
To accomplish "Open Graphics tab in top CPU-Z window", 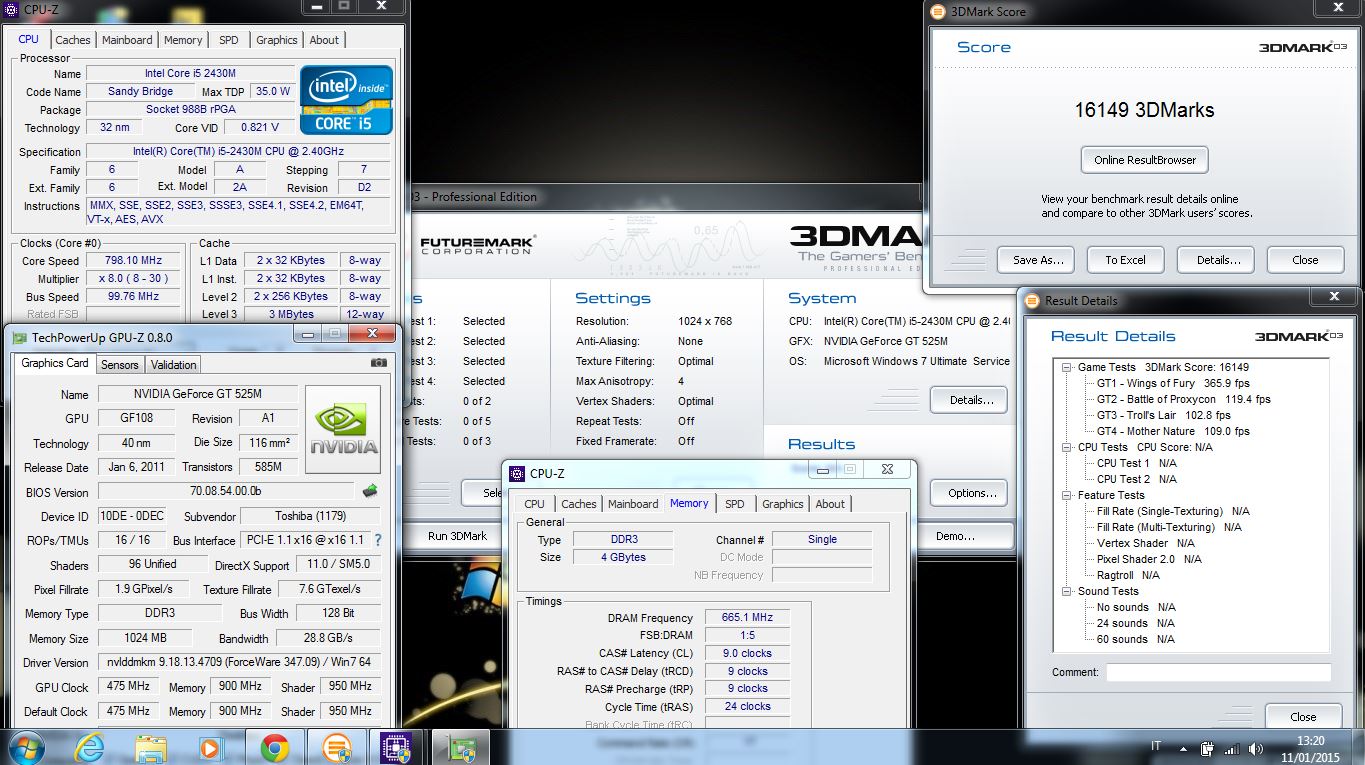I will point(277,40).
